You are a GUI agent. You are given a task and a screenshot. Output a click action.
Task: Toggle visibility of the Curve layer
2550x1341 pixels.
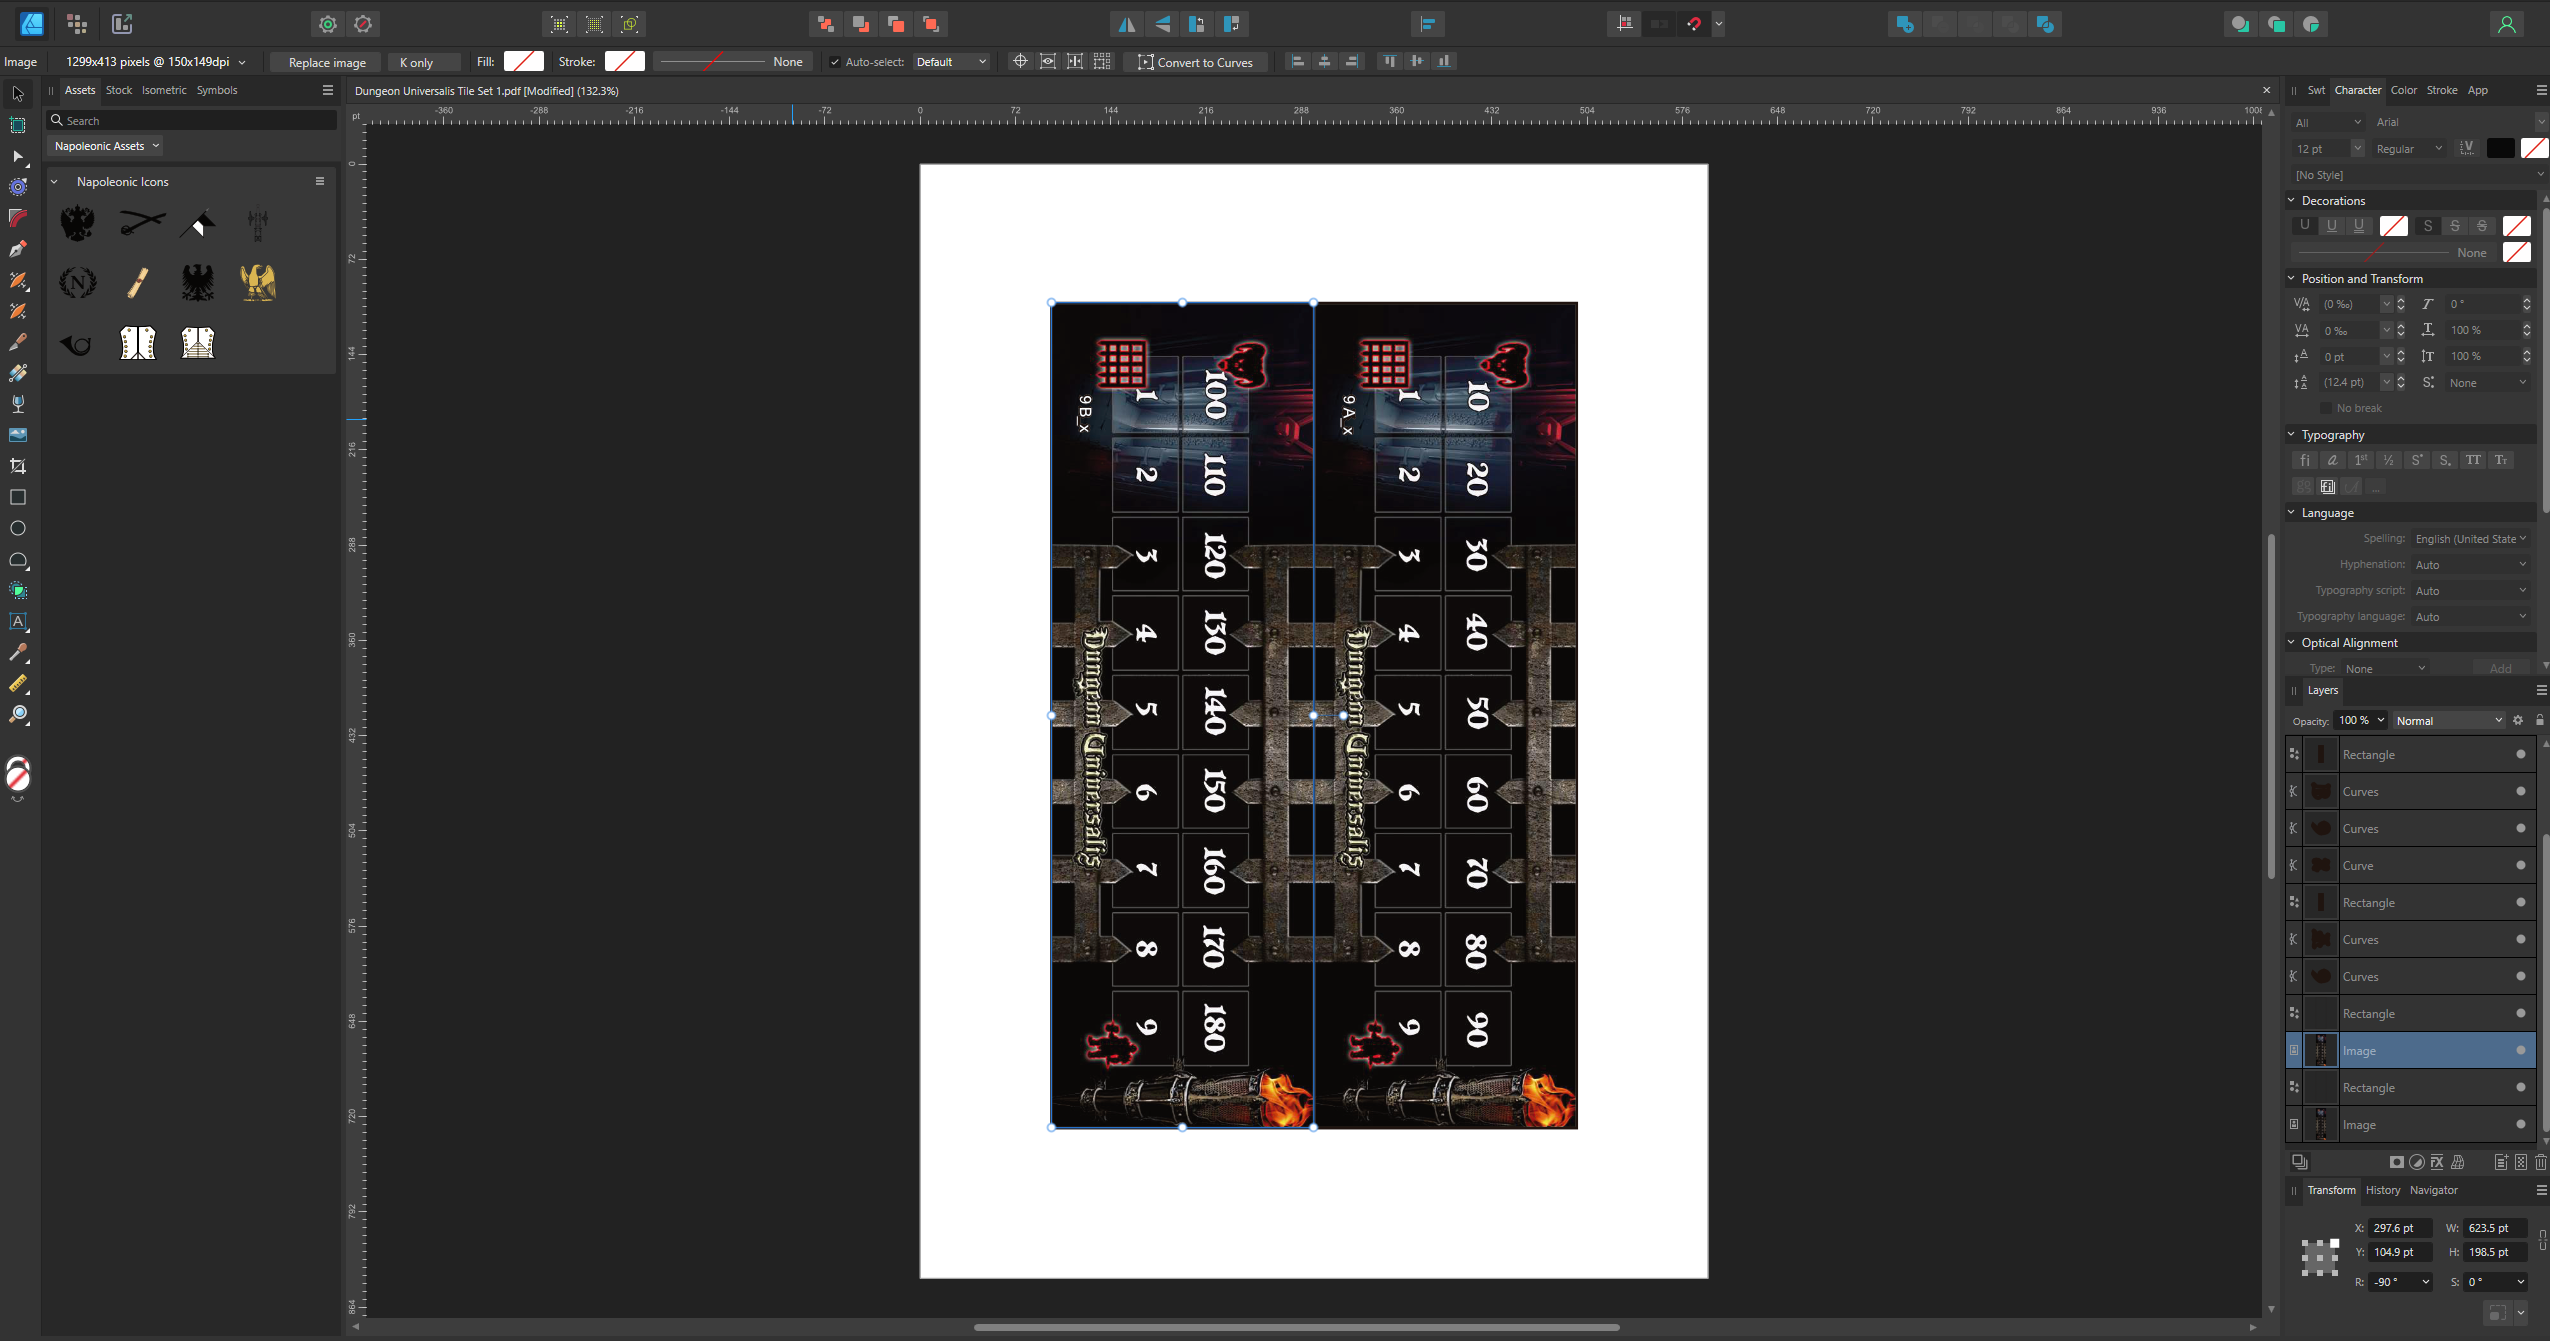tap(2520, 865)
